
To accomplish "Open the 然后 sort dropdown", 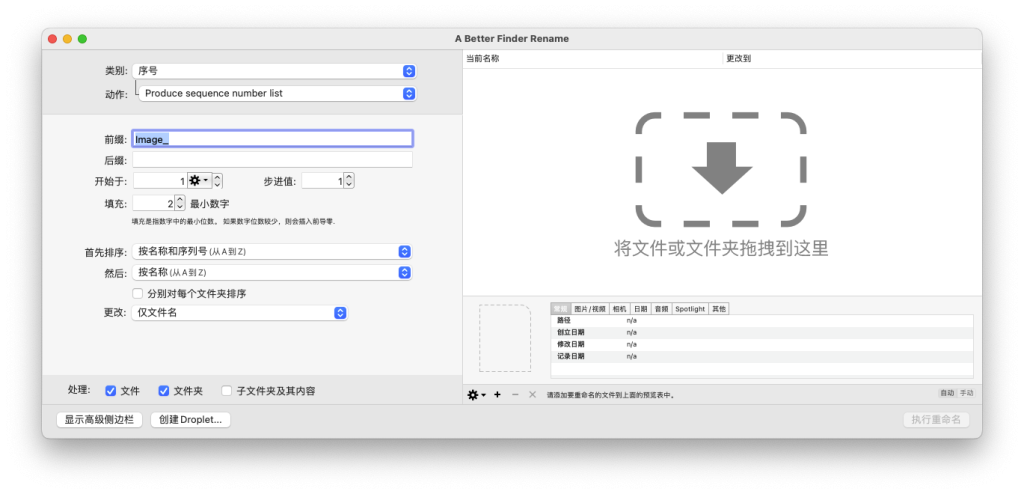I will (272, 272).
